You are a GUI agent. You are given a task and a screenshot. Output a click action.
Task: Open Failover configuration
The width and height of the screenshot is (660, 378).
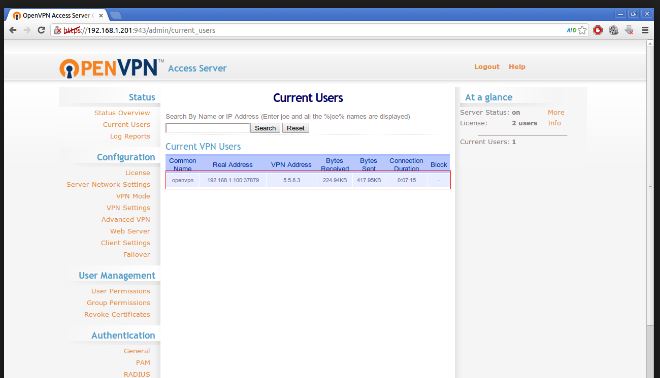(x=136, y=255)
